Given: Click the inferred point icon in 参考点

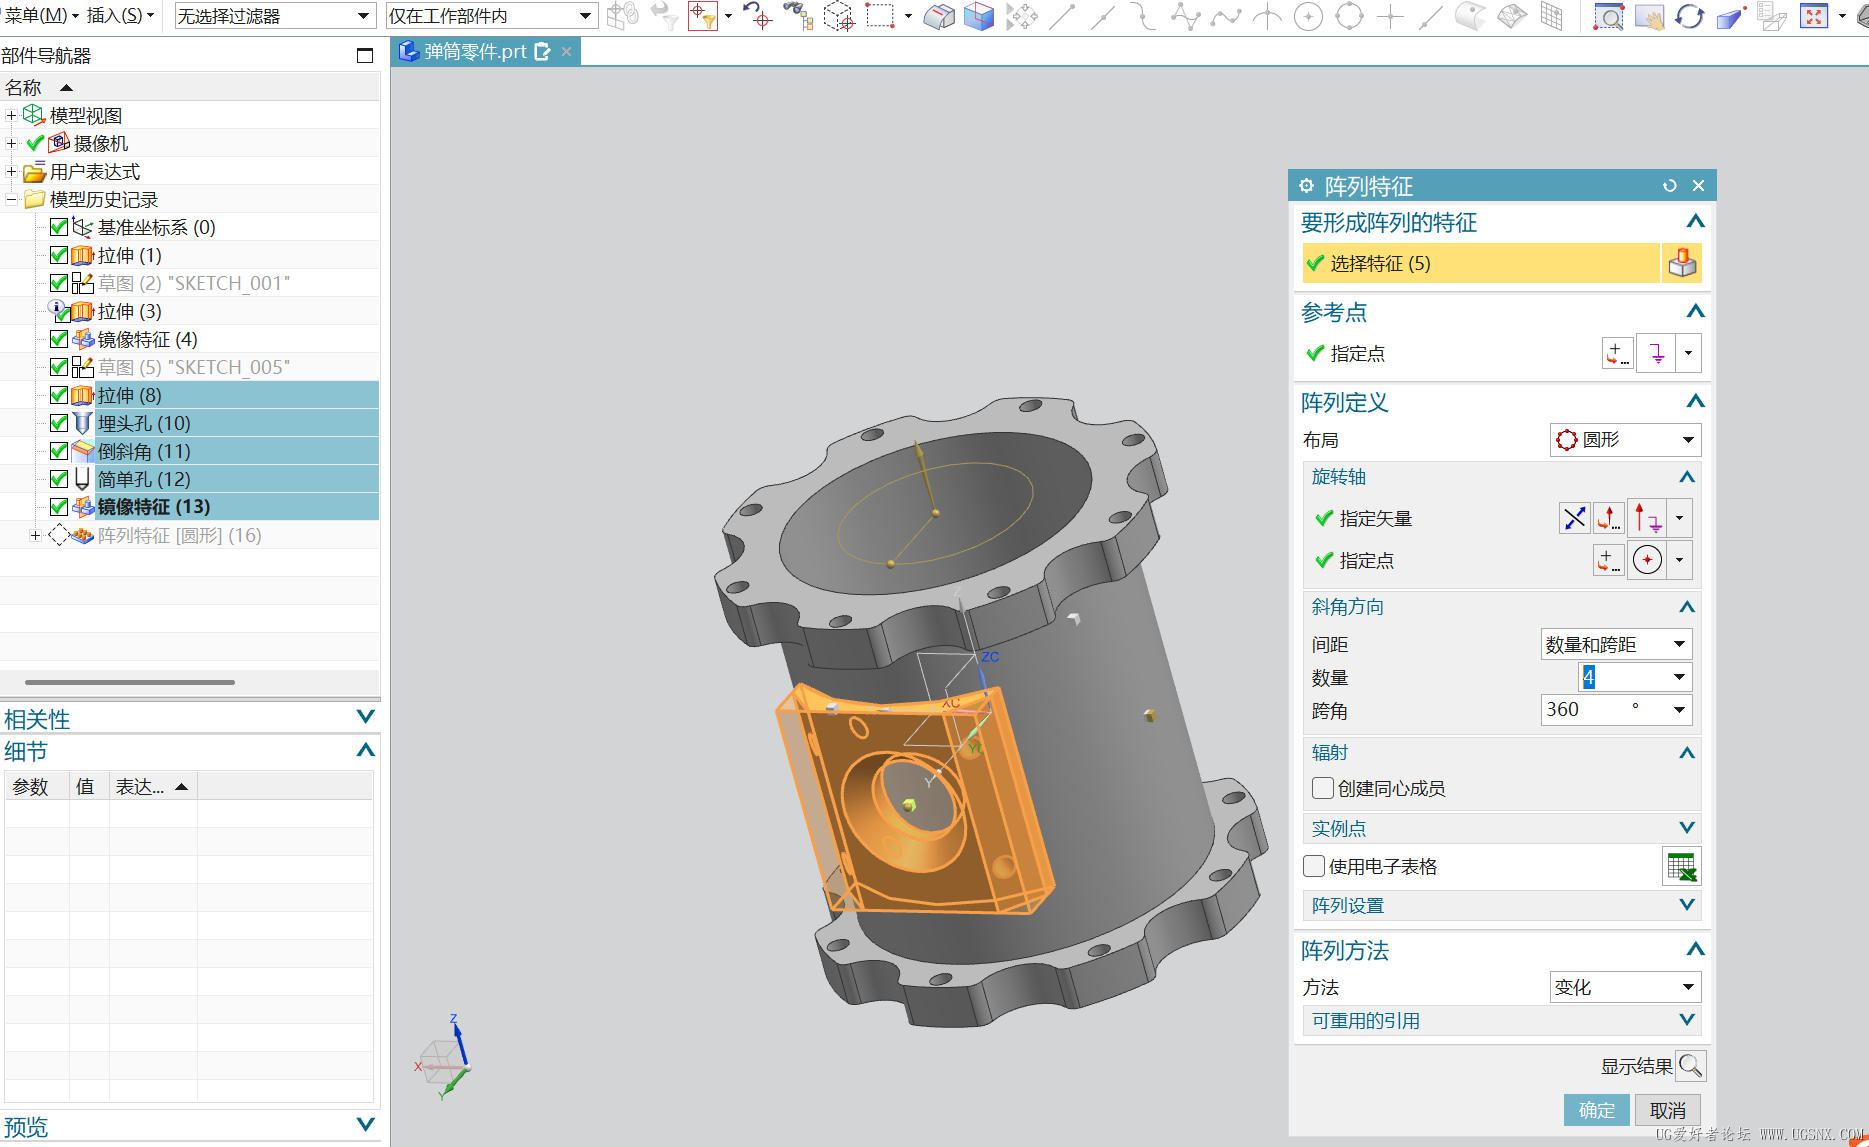Looking at the screenshot, I should tap(1656, 353).
